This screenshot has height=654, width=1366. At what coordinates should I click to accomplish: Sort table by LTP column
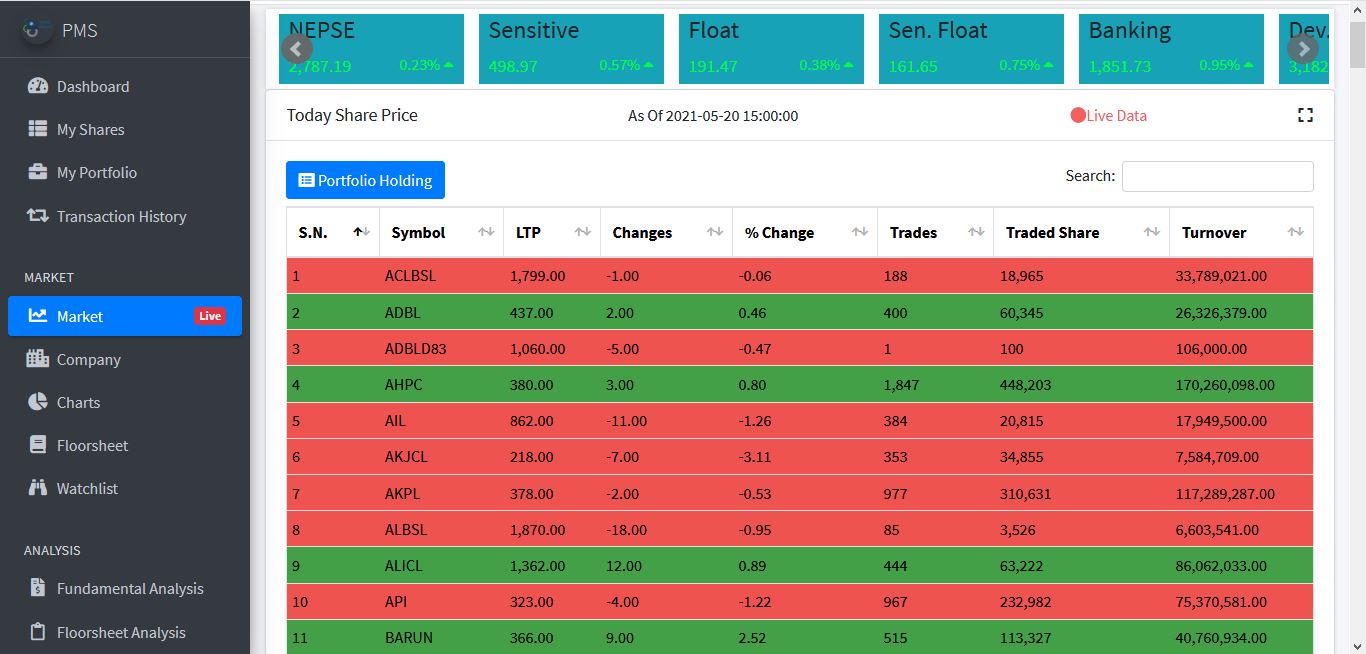(551, 233)
